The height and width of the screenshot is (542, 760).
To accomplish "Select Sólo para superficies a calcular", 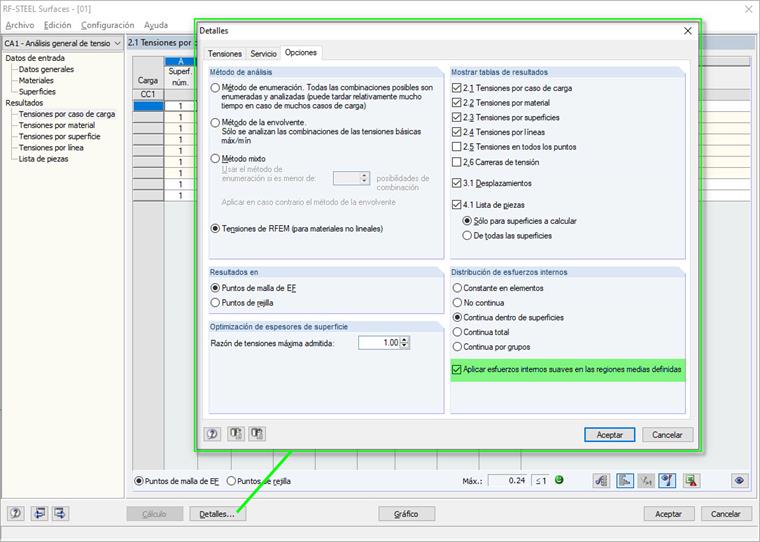I will [467, 221].
